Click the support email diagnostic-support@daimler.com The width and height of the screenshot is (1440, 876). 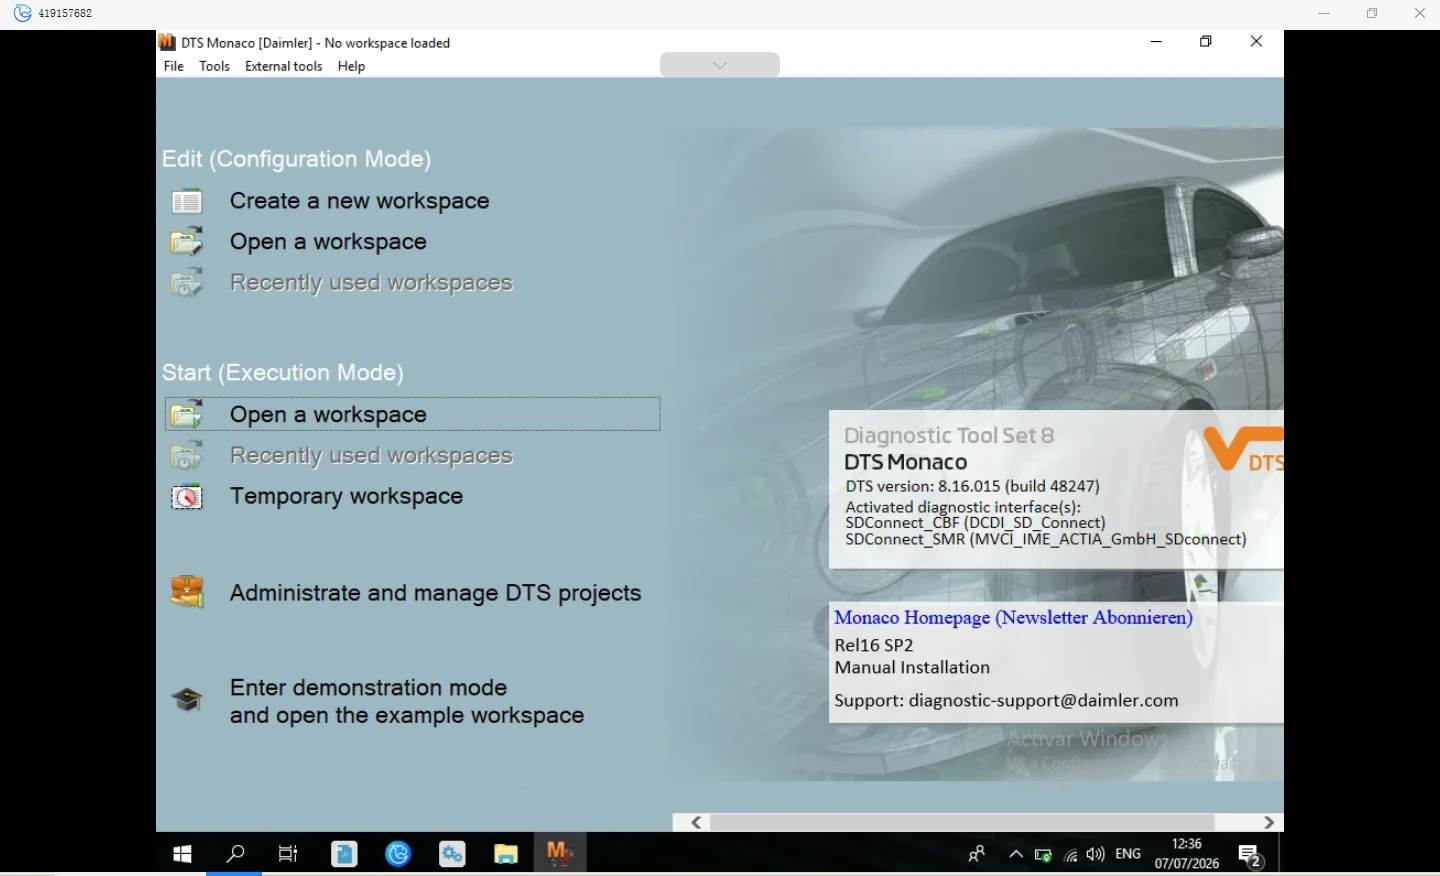click(1044, 700)
